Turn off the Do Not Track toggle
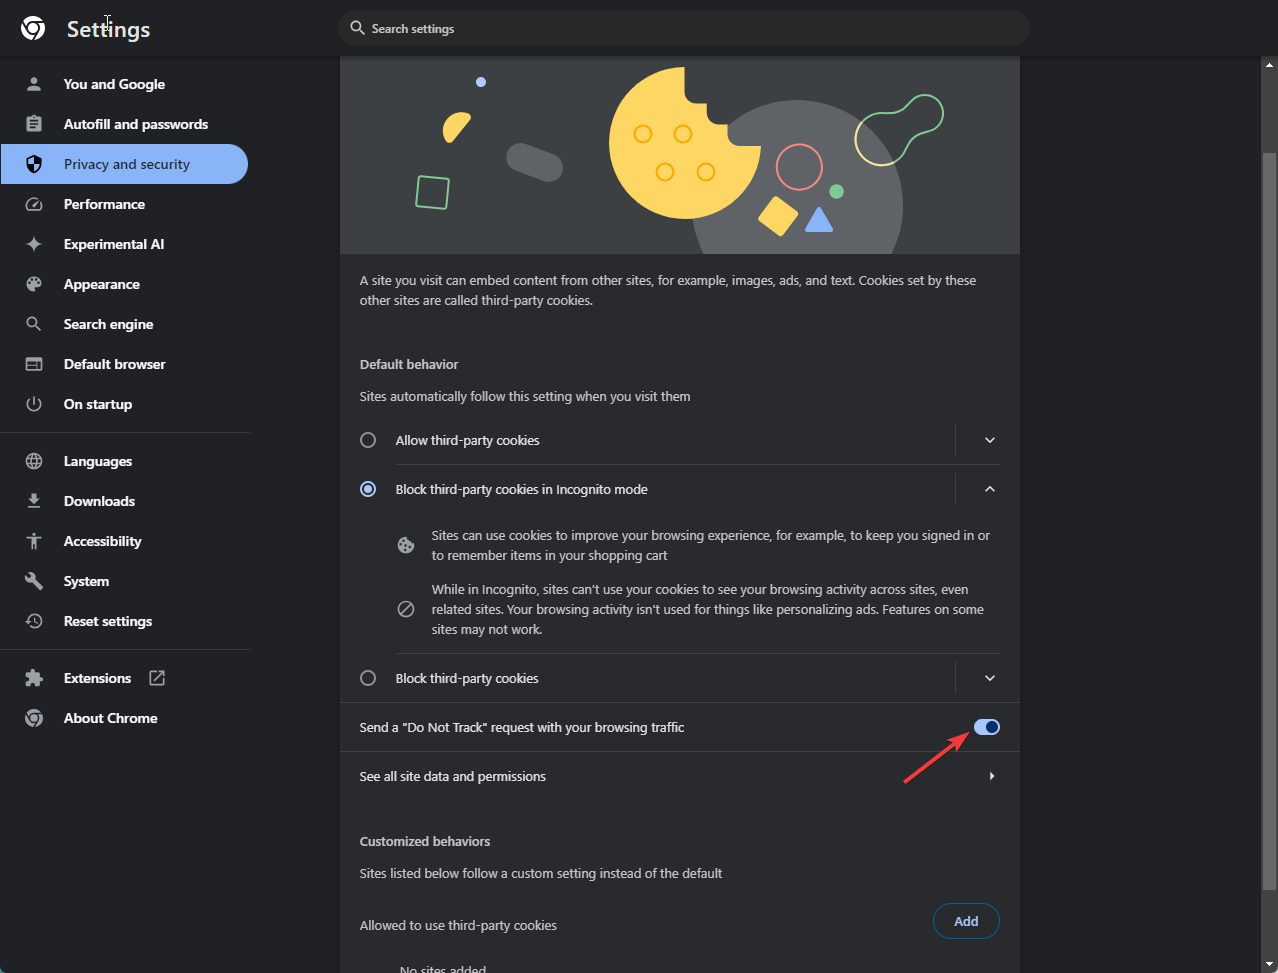 coord(986,727)
